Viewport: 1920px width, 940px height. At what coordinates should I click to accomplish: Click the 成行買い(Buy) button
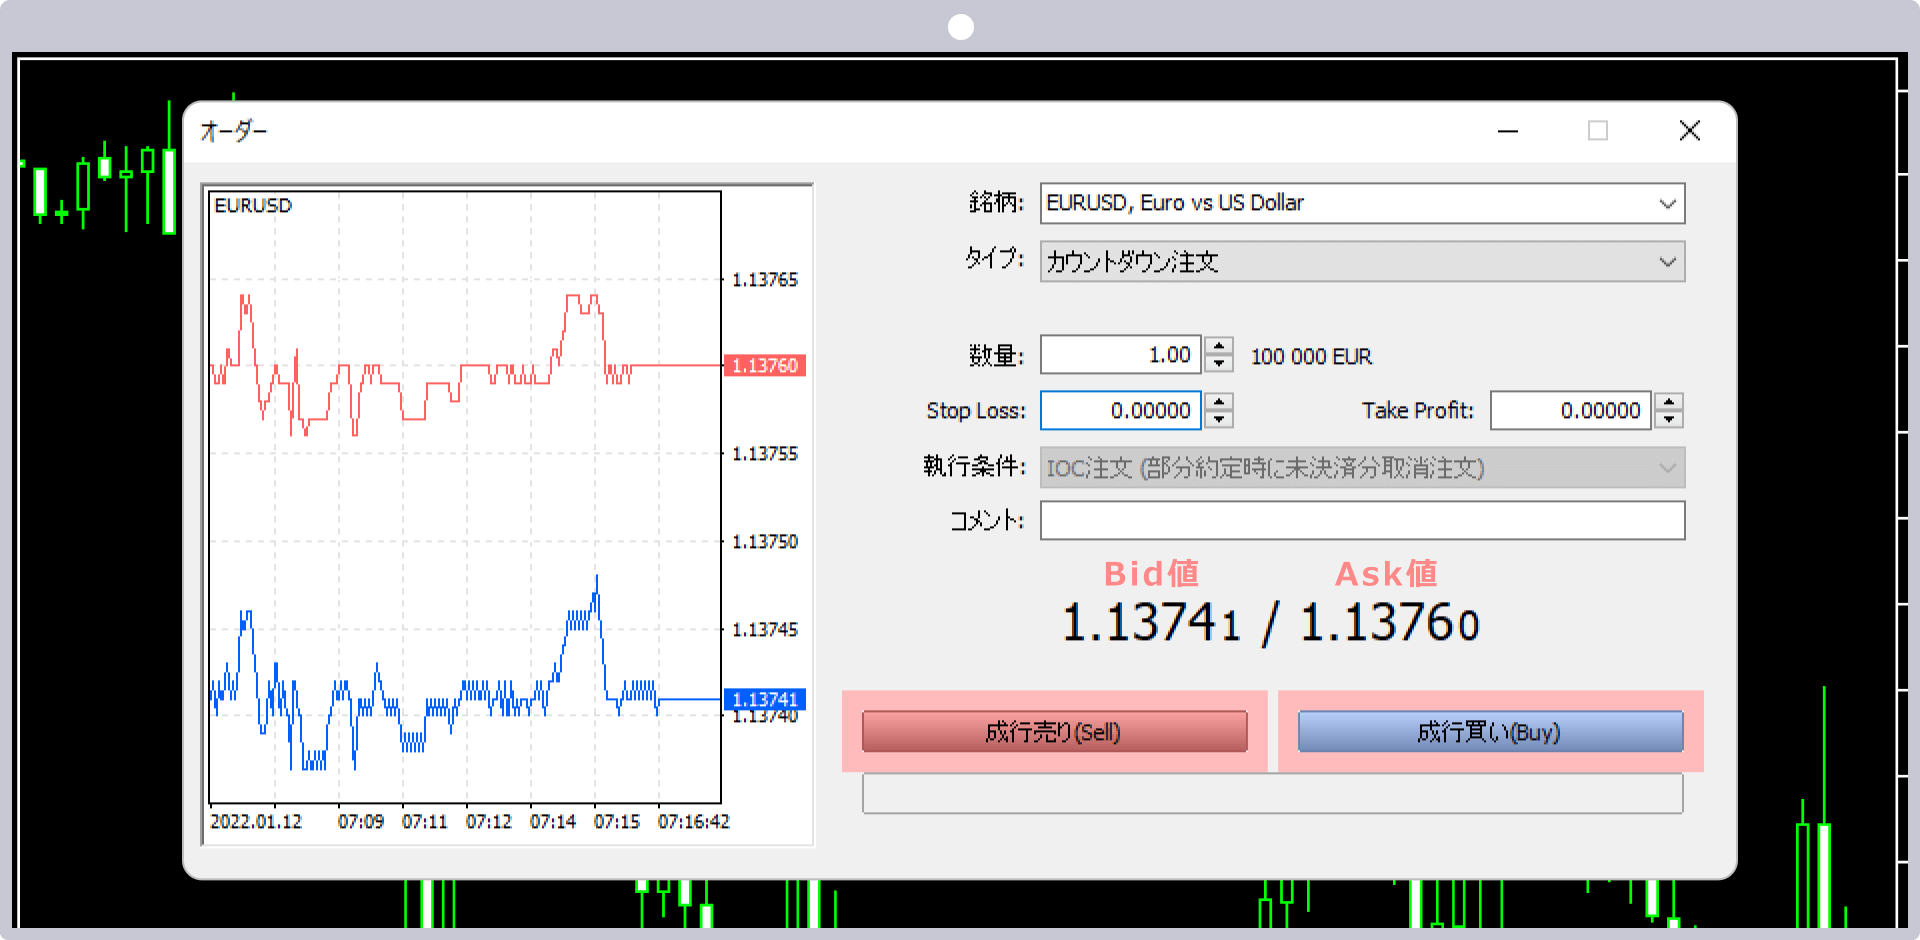pyautogui.click(x=1490, y=732)
